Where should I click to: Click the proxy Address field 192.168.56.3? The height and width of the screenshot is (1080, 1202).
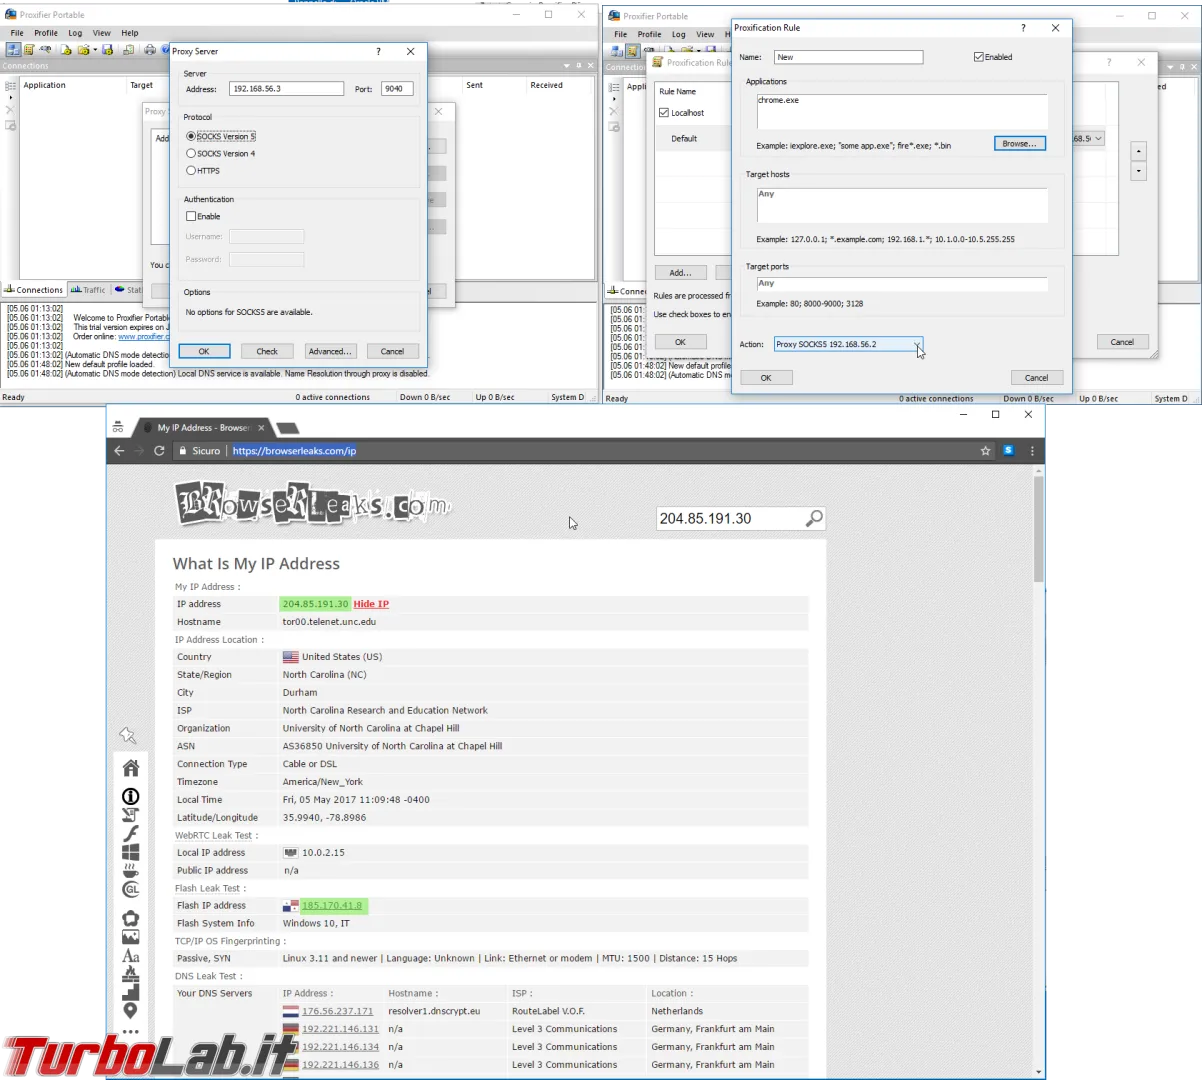[x=286, y=89]
